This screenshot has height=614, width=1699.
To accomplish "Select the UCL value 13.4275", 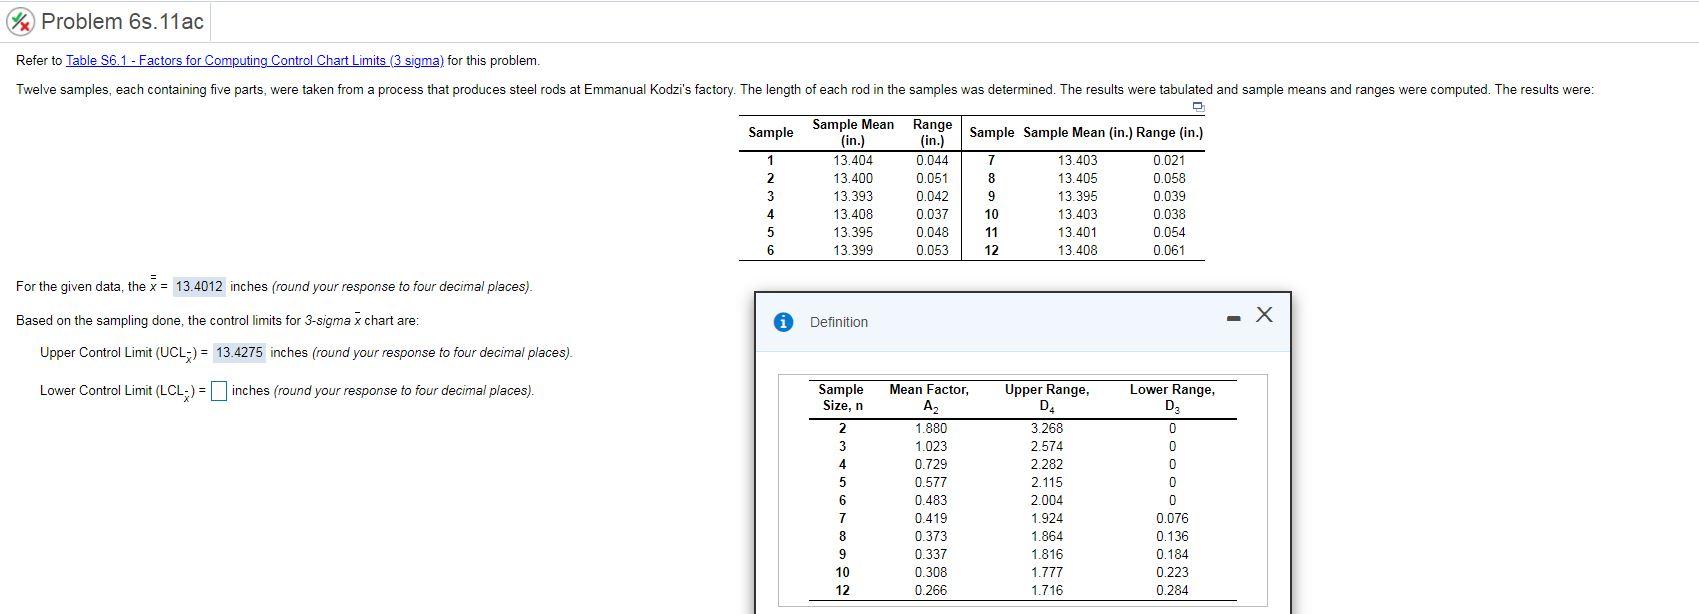I will pos(240,352).
